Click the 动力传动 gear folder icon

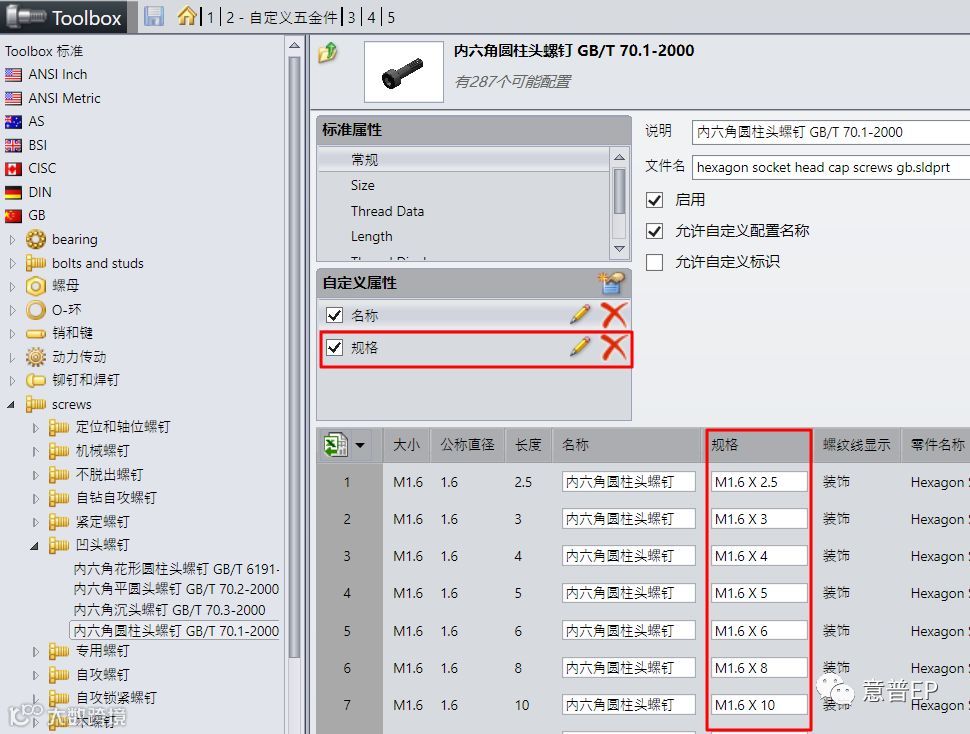[x=36, y=357]
